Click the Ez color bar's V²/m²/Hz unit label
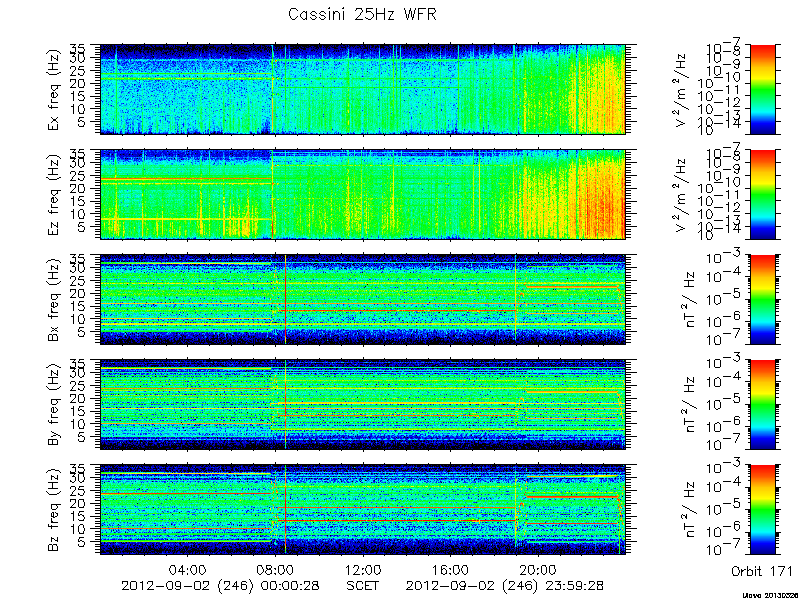Viewport: 800px width, 600px height. [x=682, y=194]
